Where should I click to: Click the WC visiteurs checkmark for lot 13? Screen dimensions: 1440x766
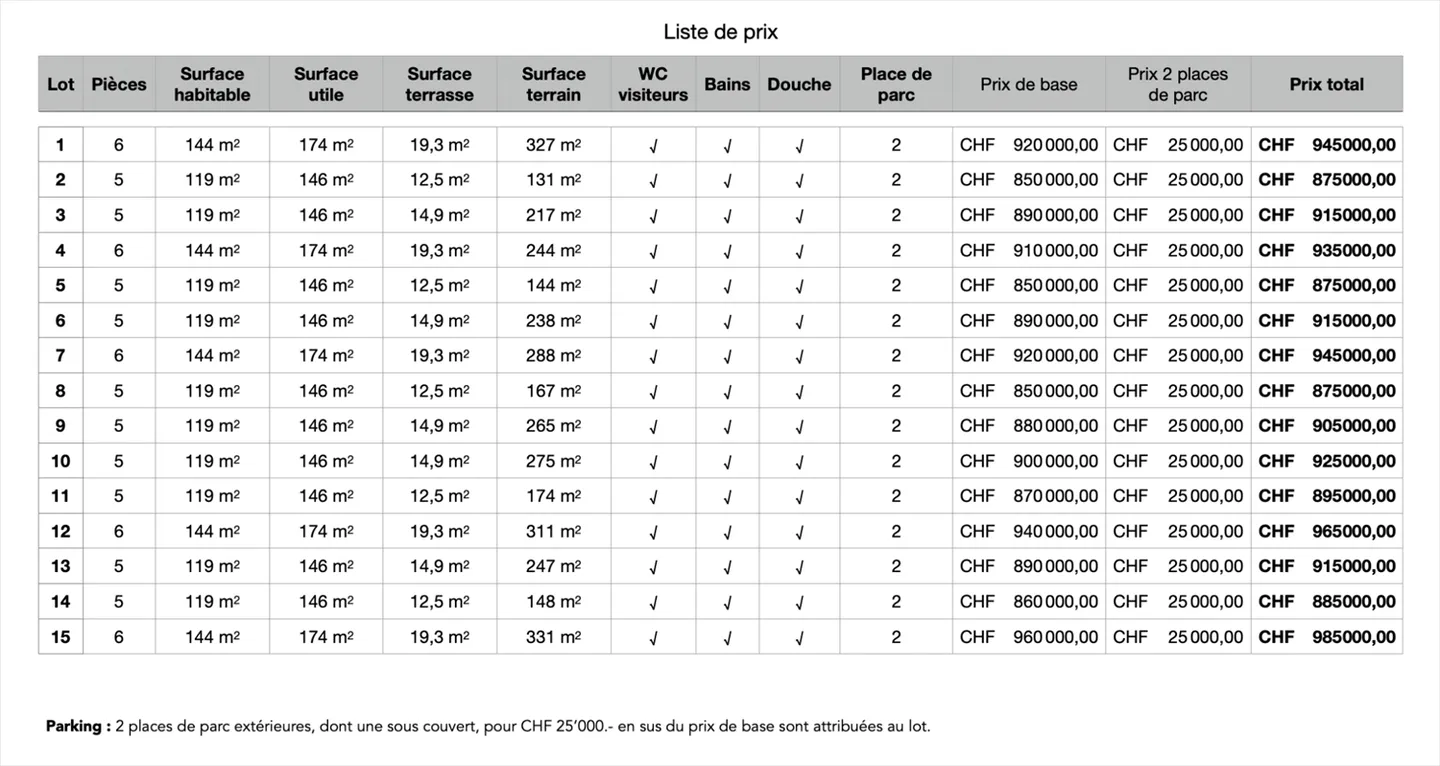(653, 567)
